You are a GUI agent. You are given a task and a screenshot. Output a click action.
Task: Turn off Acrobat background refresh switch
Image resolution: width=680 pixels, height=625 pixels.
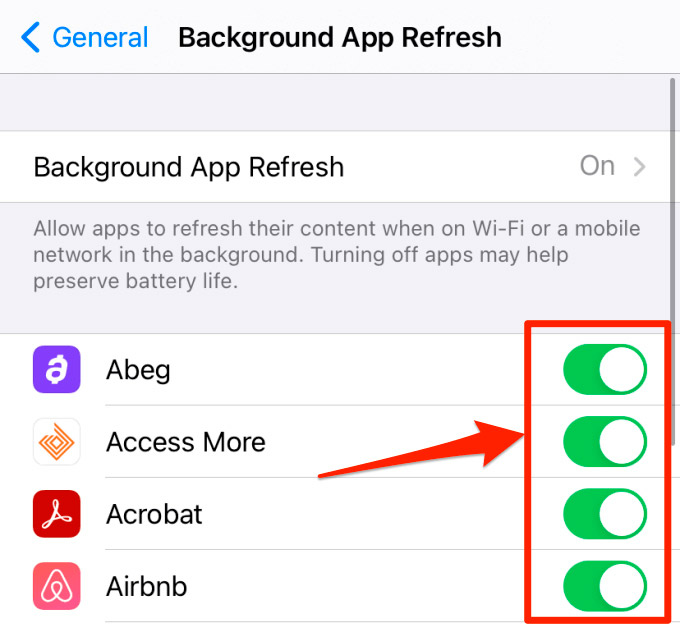(x=605, y=514)
